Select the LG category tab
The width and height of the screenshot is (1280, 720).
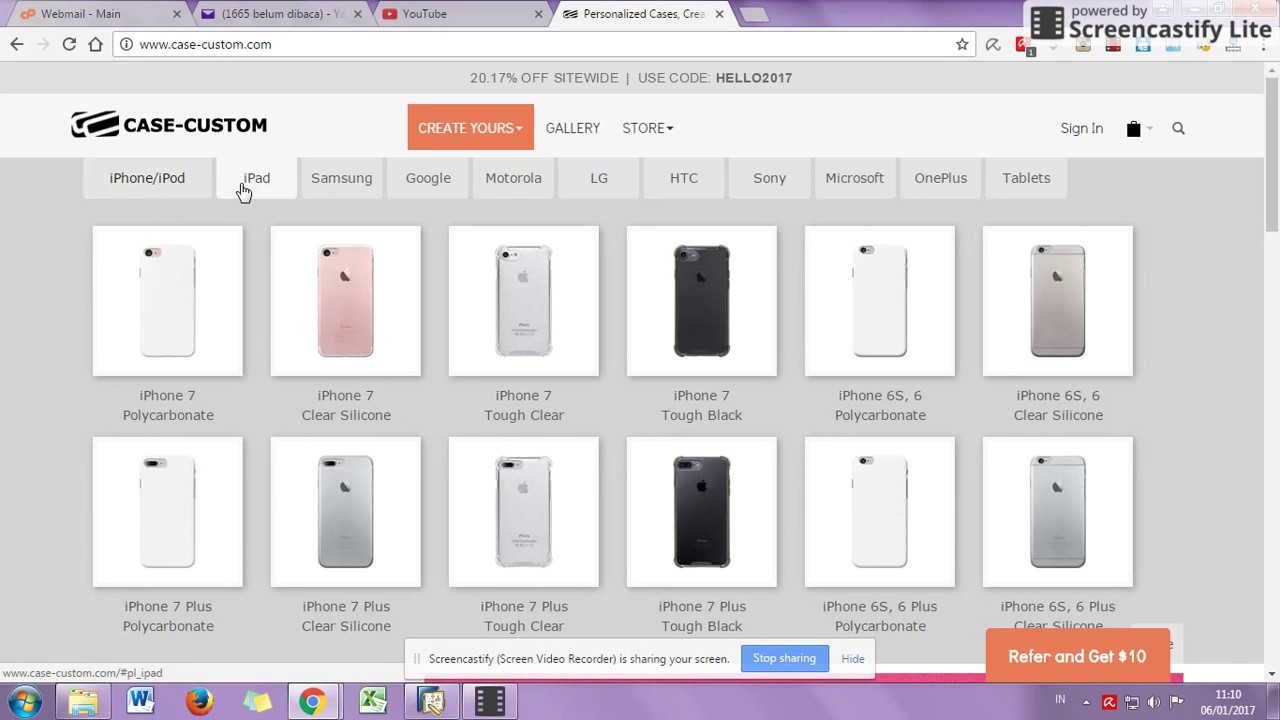(x=599, y=178)
